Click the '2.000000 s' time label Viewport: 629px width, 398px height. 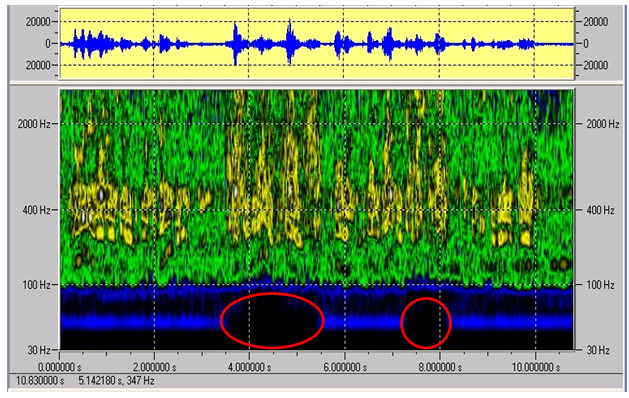(154, 368)
